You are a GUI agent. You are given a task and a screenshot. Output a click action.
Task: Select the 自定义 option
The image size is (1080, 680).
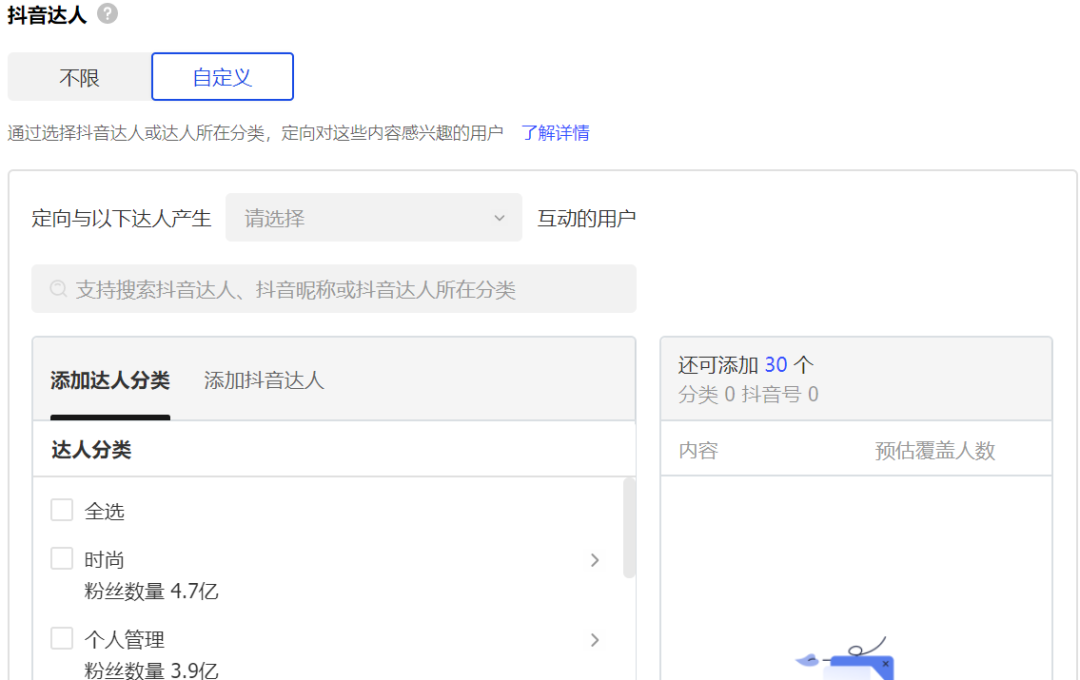(222, 76)
